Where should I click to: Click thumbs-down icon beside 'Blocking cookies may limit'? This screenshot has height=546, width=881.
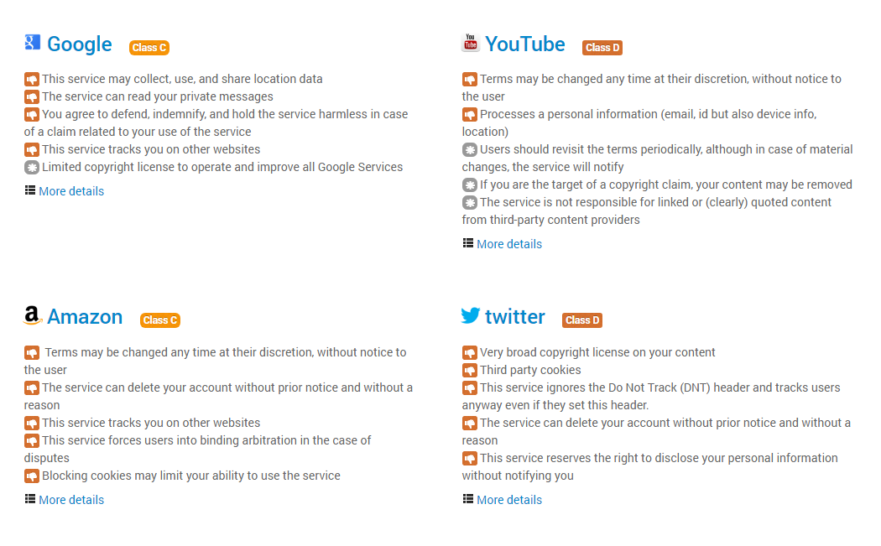(31, 476)
